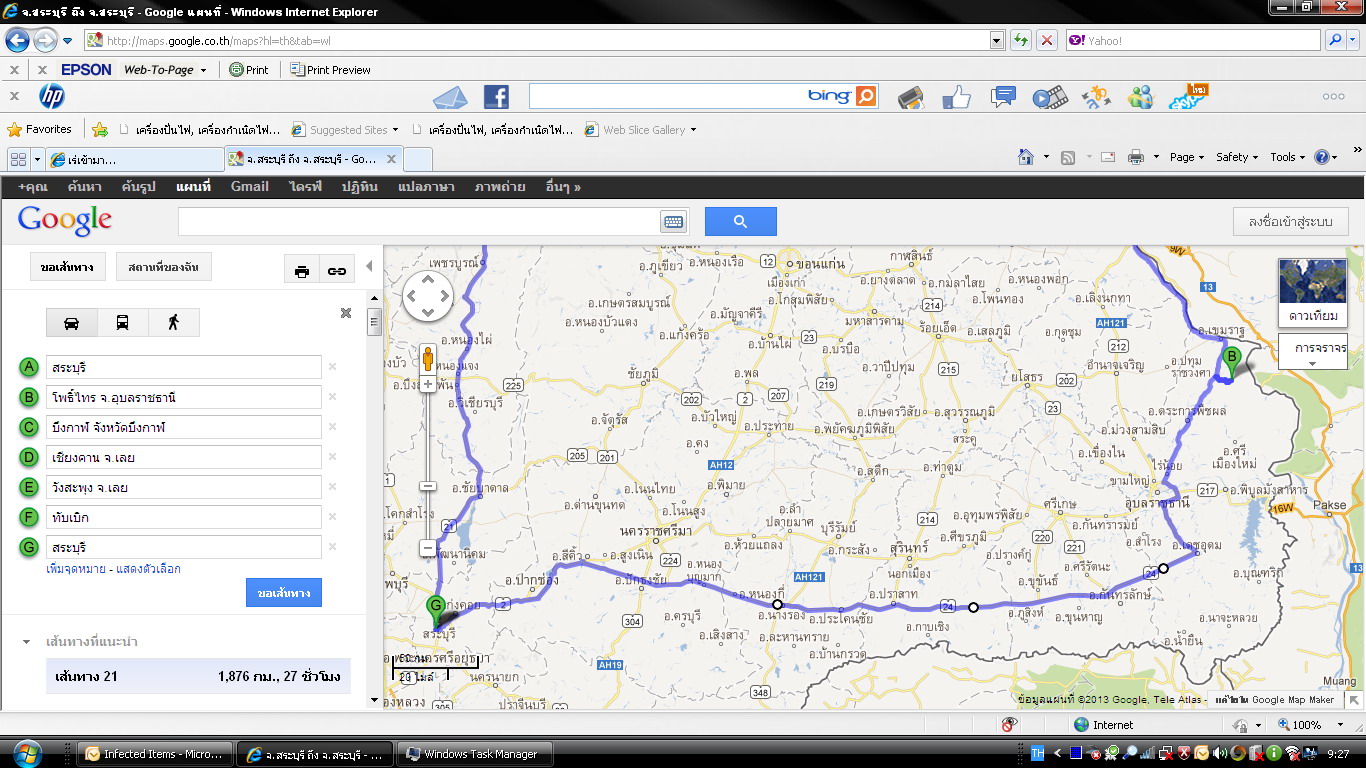Pick up the Street View pegman

click(428, 358)
